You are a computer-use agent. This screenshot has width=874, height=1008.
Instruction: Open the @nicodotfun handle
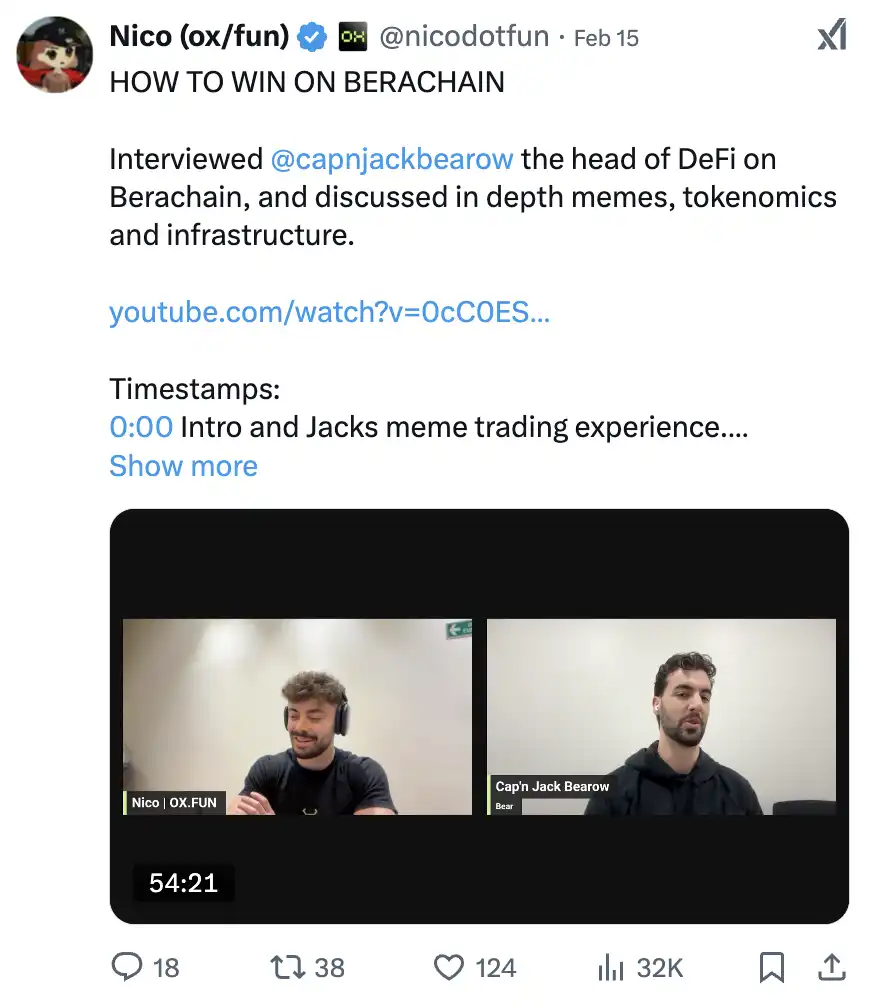[464, 38]
